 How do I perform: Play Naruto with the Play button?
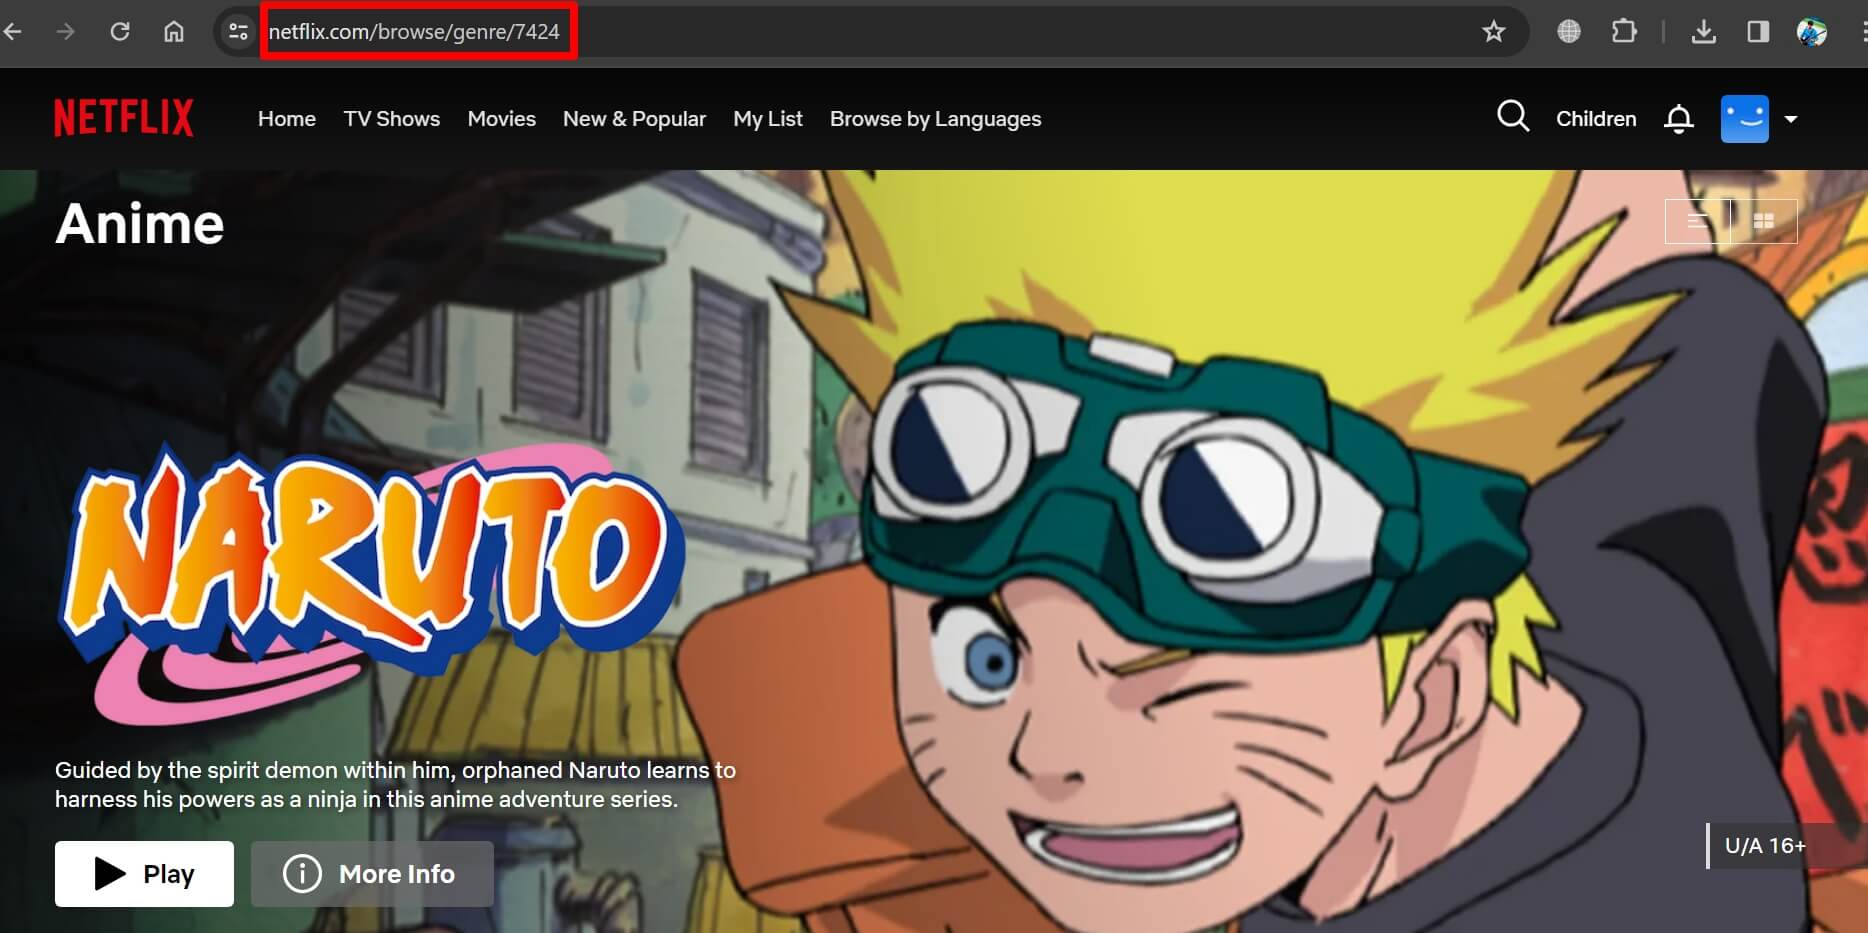pyautogui.click(x=144, y=874)
